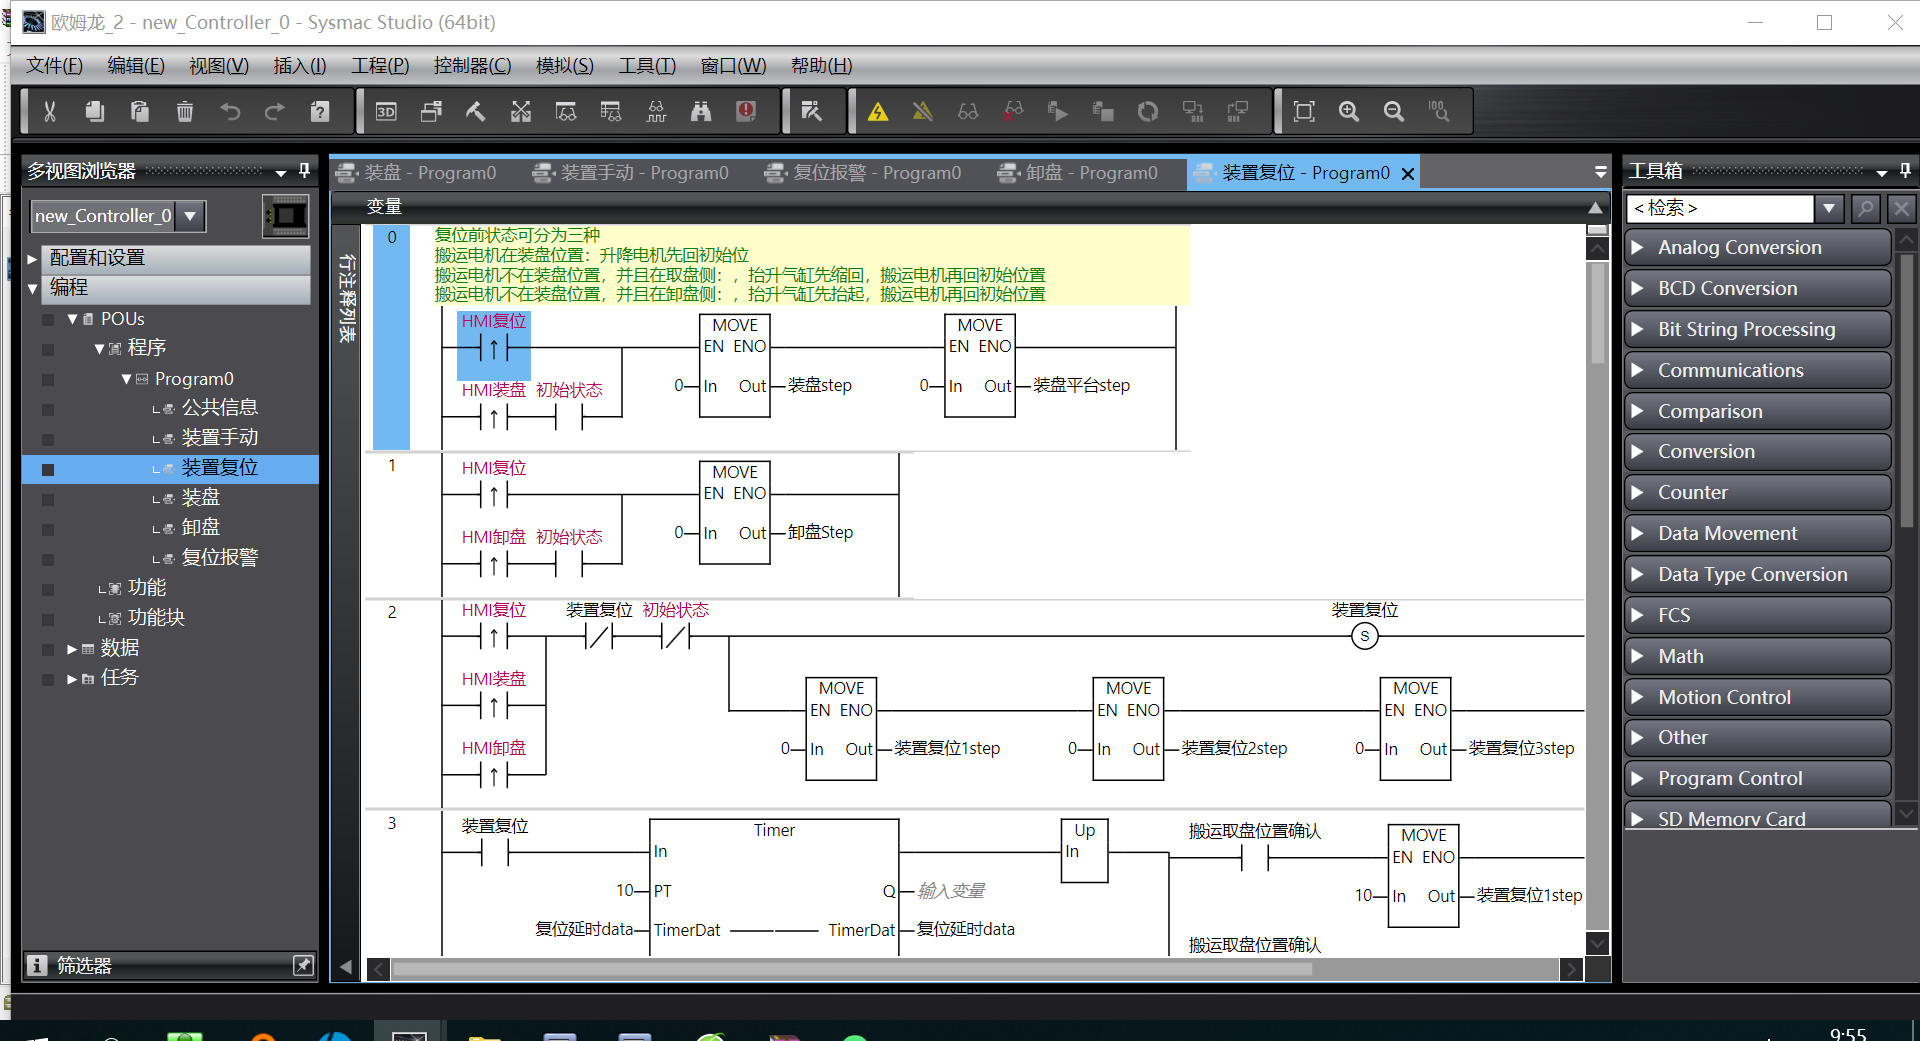
Task: Open the editor tab list dropdown
Action: pyautogui.click(x=1600, y=172)
